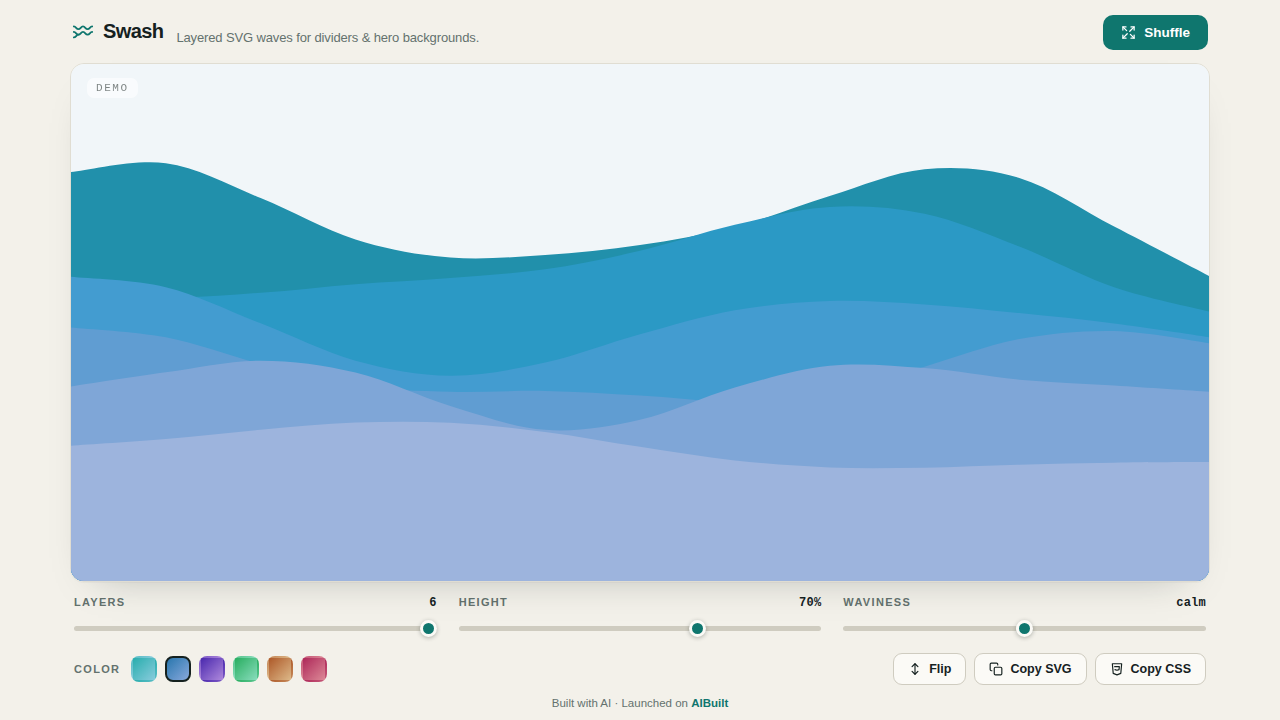Click the flip arrows icon
This screenshot has height=720, width=1280.
tap(915, 669)
